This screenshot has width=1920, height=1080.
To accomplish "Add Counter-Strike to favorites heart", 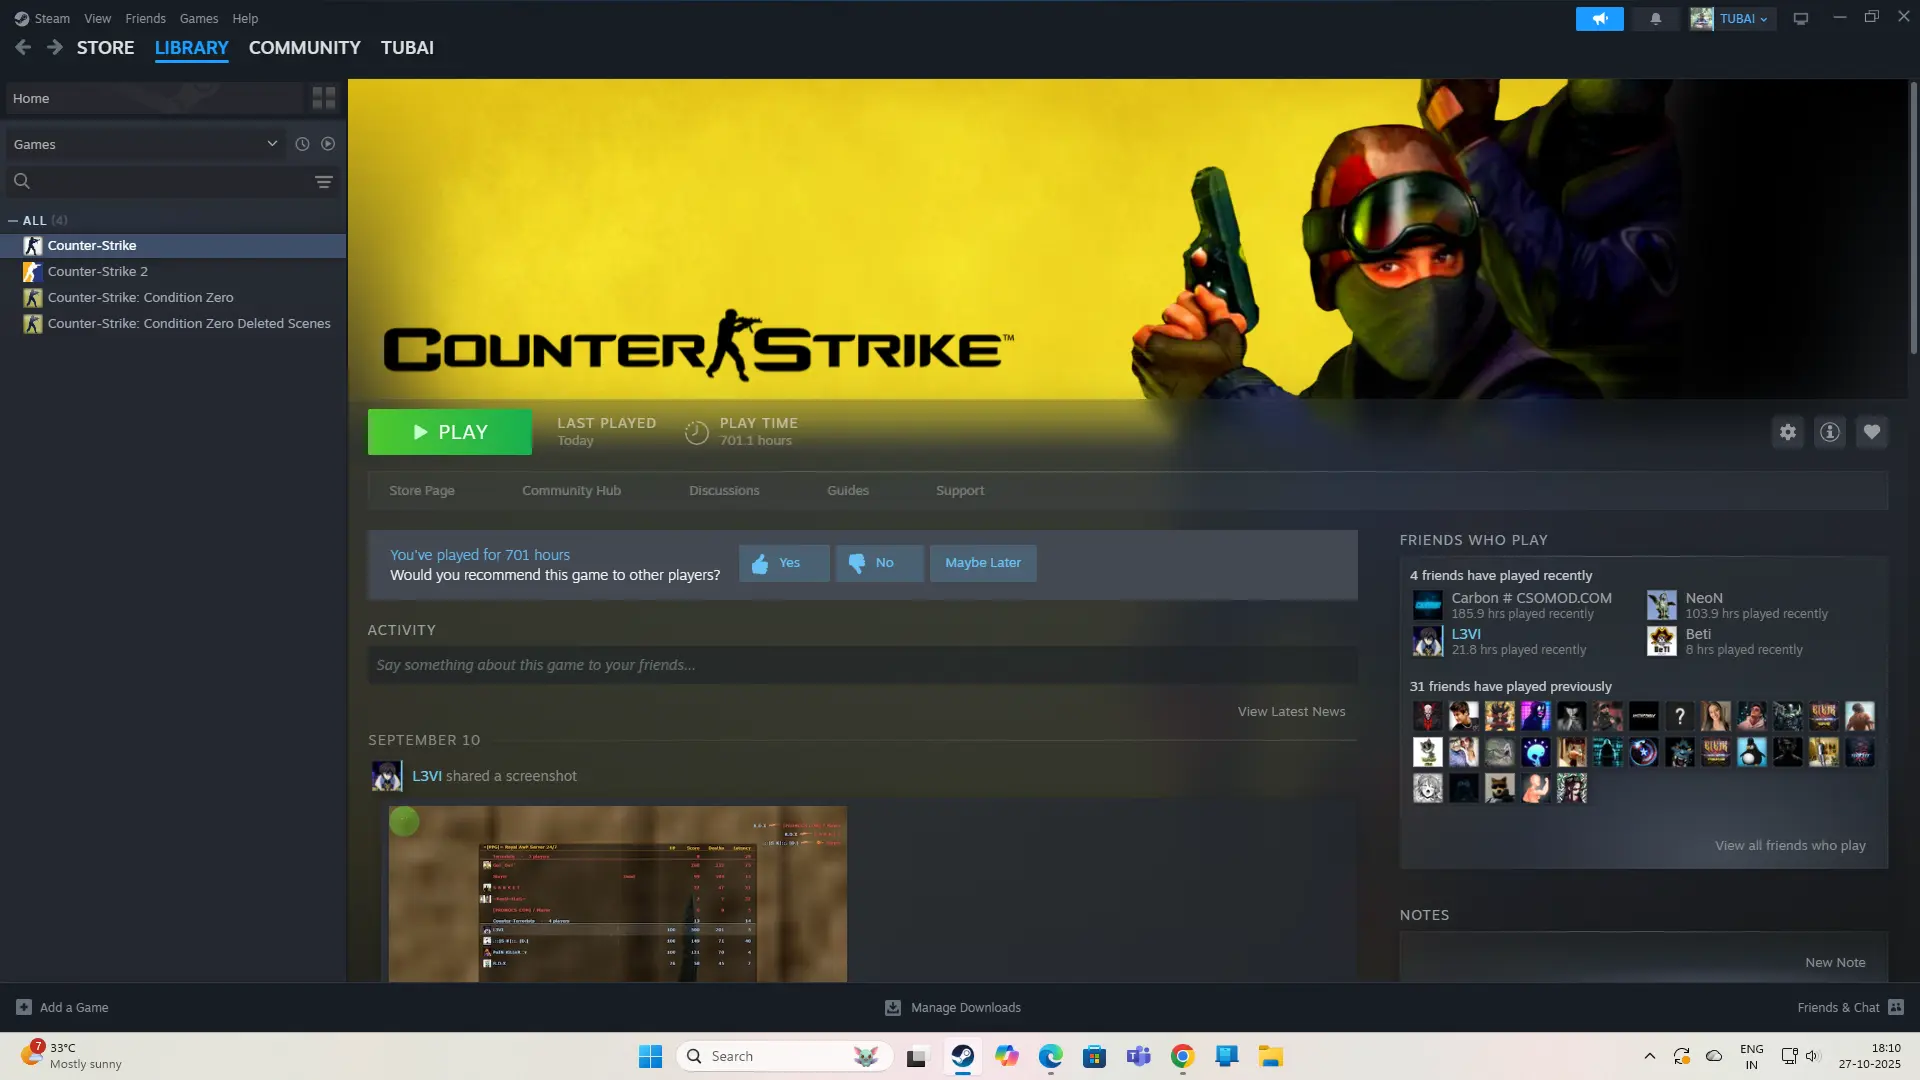I will click(1872, 432).
